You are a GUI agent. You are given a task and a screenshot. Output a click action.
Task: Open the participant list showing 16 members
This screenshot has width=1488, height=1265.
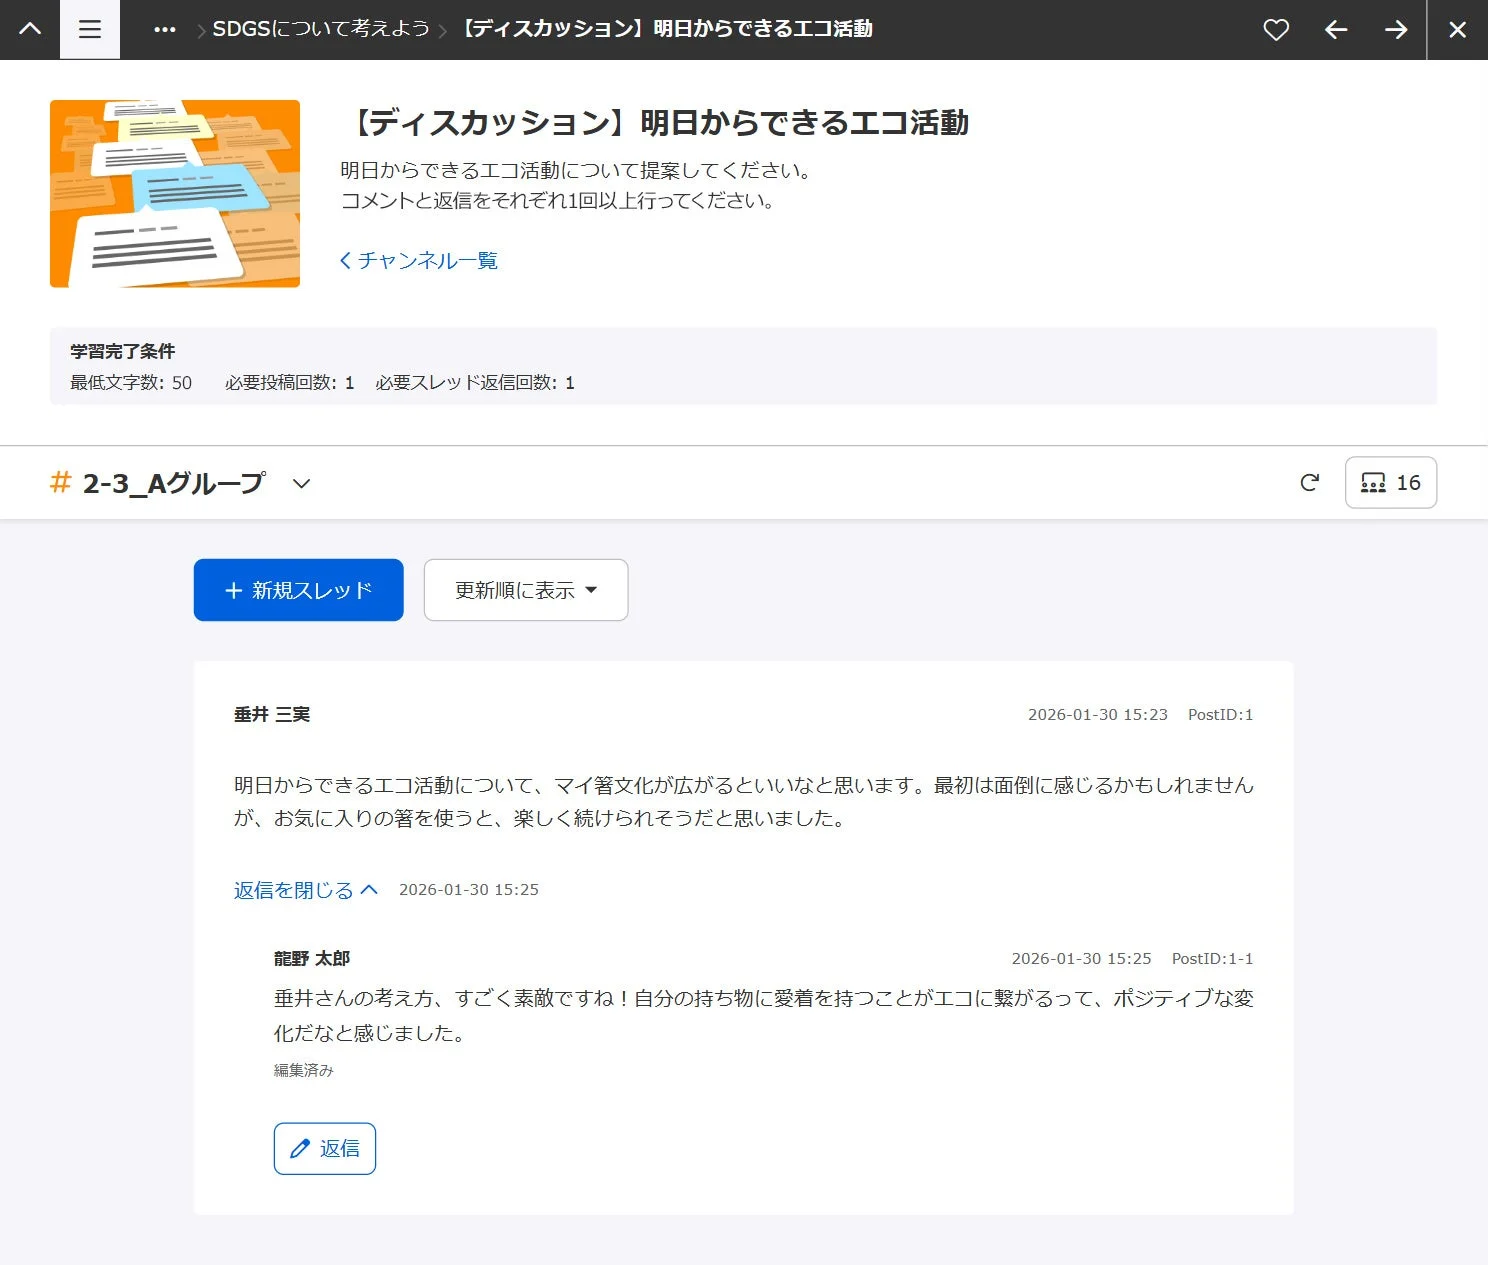(x=1390, y=482)
